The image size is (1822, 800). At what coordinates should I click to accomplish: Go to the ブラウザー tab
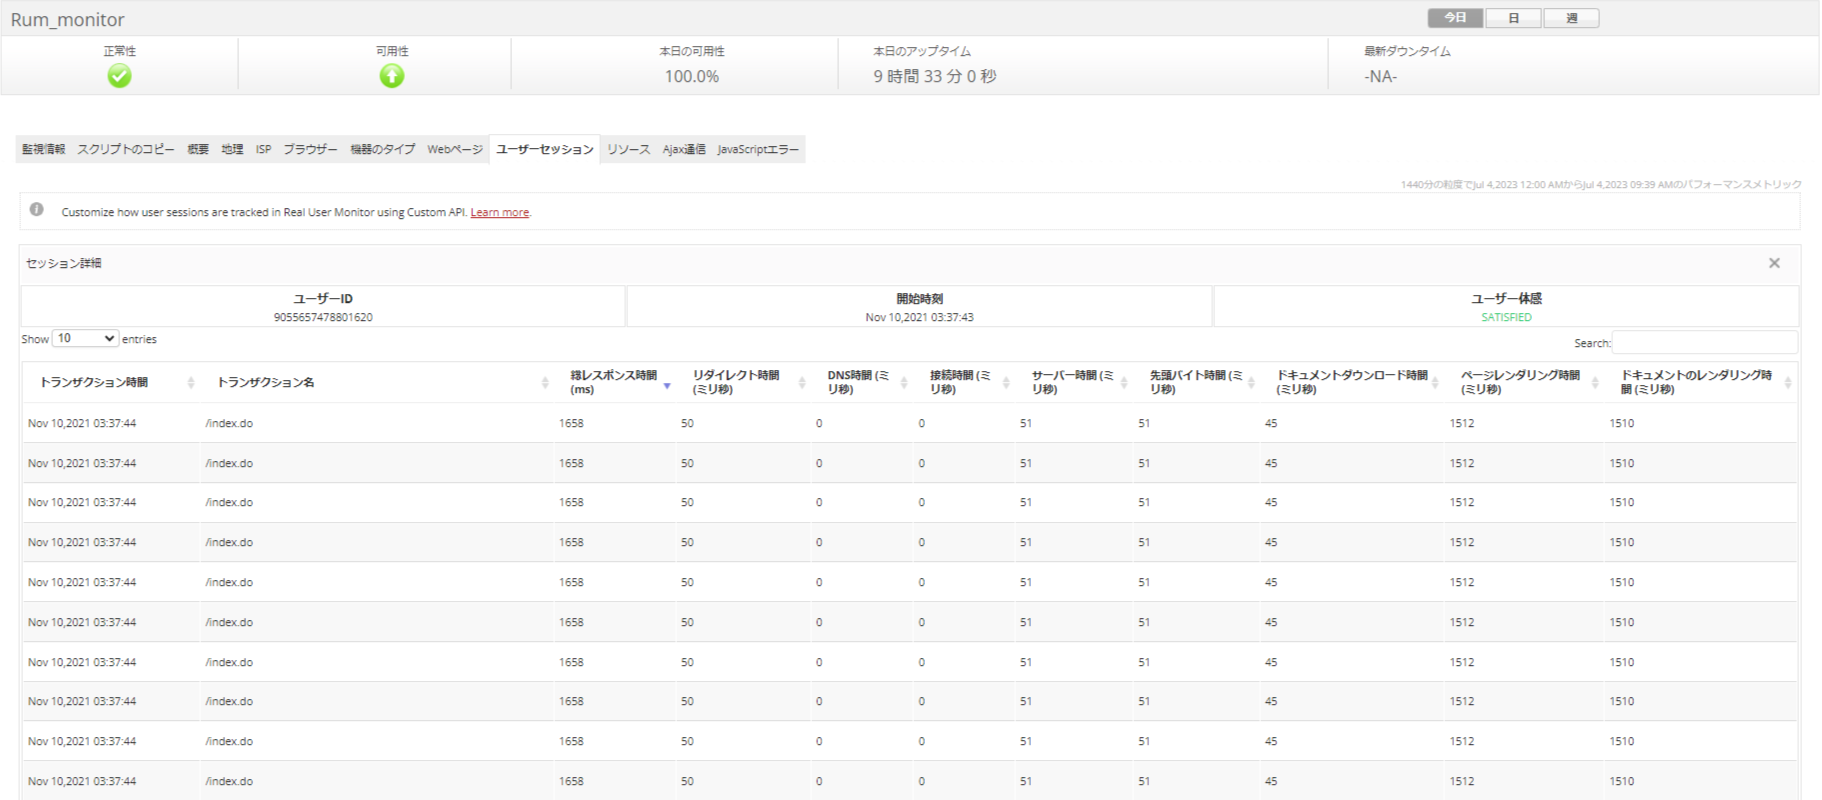310,149
